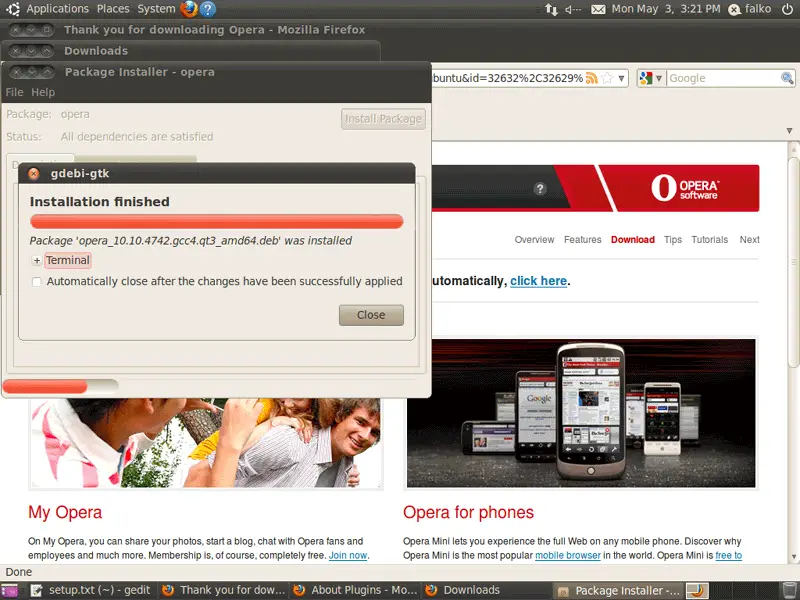The height and width of the screenshot is (600, 800).
Task: Switch to About Plugins taskbar button
Action: tap(355, 590)
